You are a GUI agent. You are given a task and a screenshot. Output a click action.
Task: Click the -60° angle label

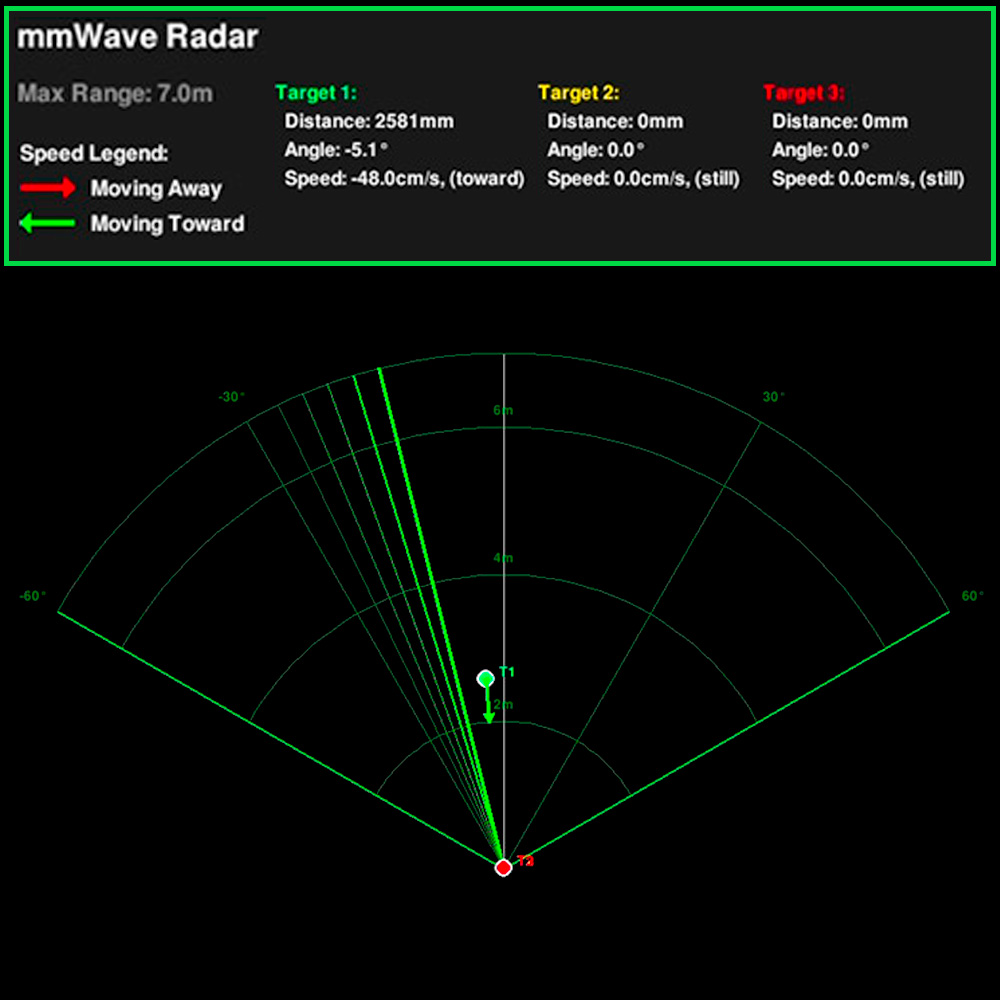point(33,596)
